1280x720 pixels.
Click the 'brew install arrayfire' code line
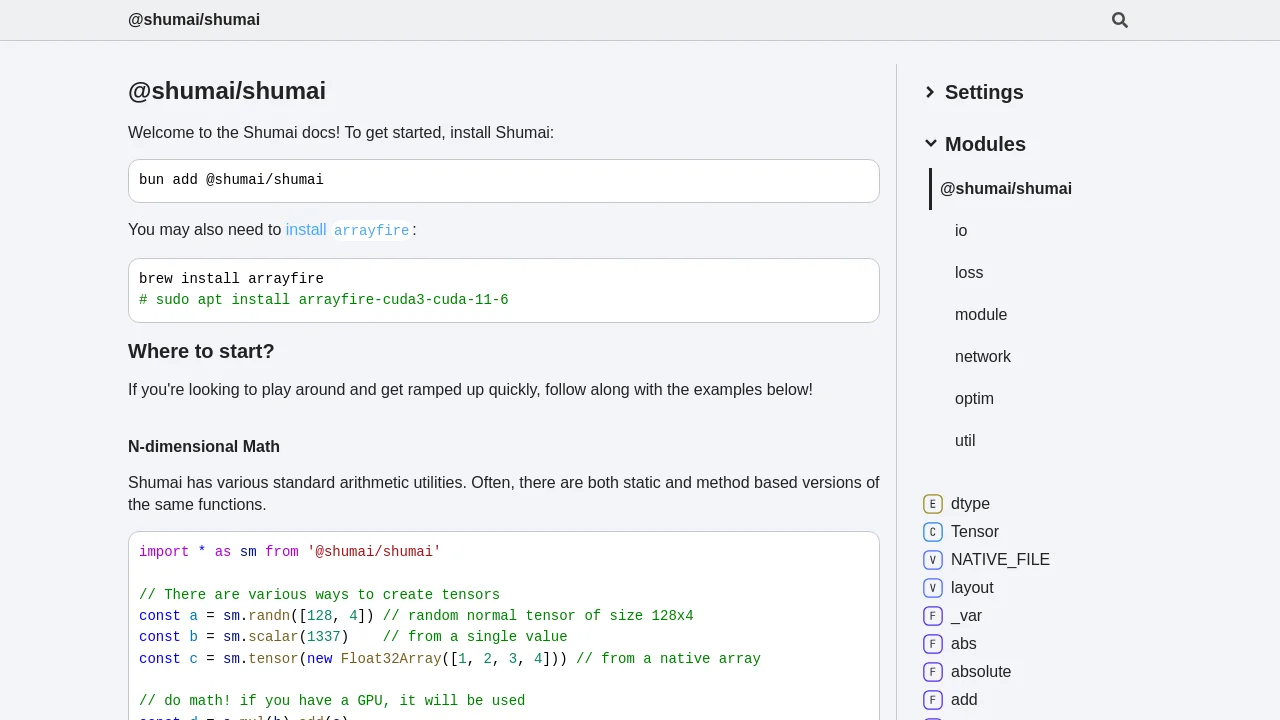[x=231, y=279]
